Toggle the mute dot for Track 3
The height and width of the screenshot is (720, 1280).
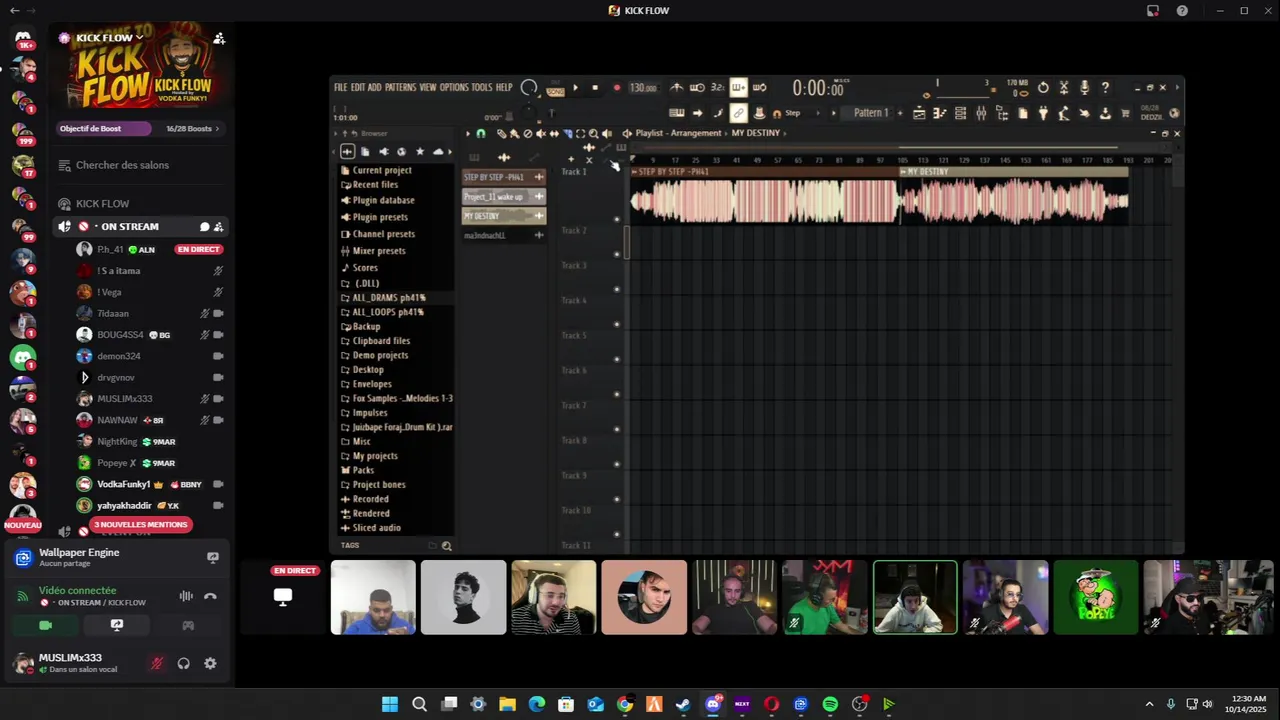pos(617,289)
